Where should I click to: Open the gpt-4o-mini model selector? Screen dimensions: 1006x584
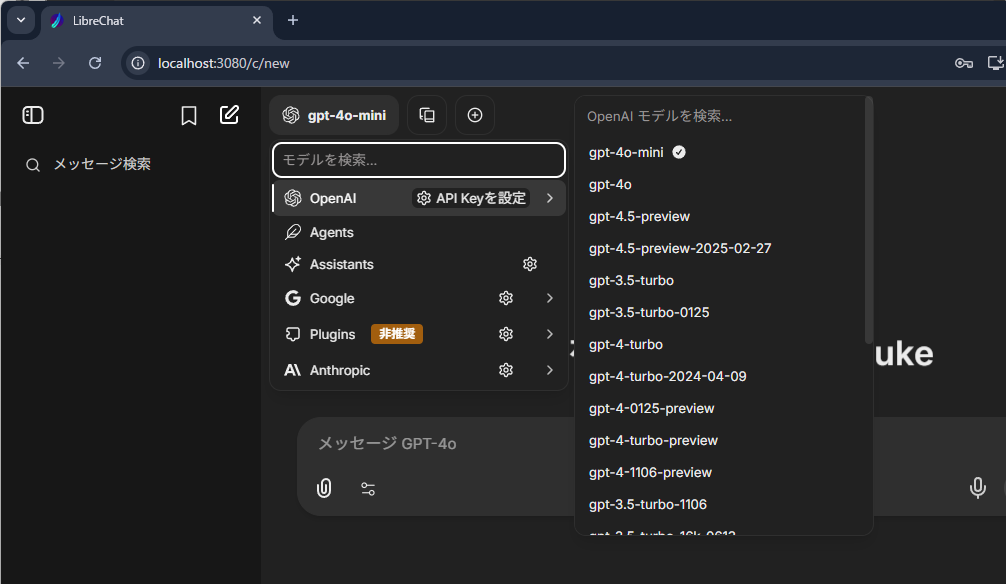pyautogui.click(x=334, y=115)
